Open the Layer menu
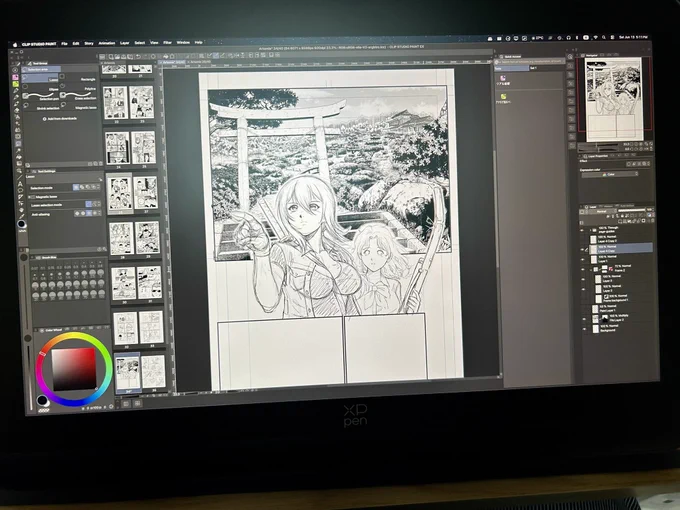This screenshot has height=510, width=680. click(124, 43)
